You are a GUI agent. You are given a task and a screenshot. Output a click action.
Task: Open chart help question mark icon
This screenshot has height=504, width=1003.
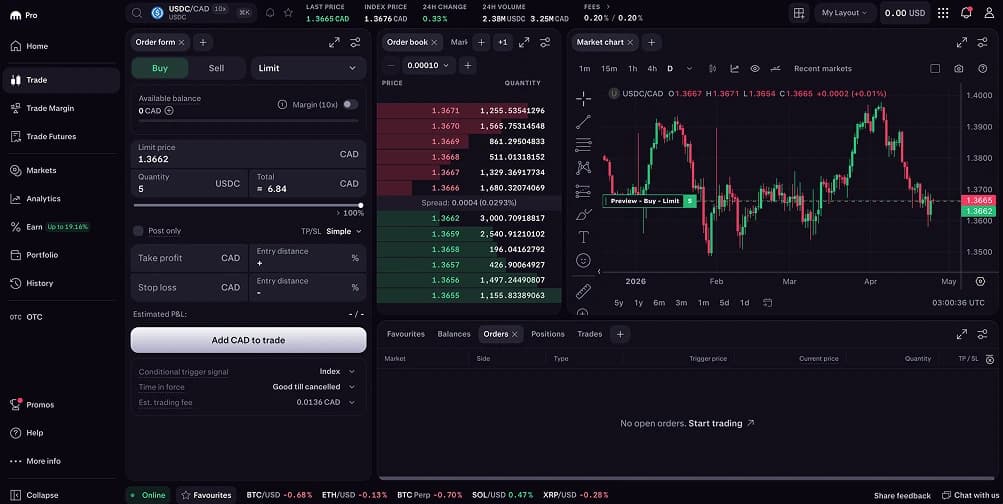click(983, 68)
